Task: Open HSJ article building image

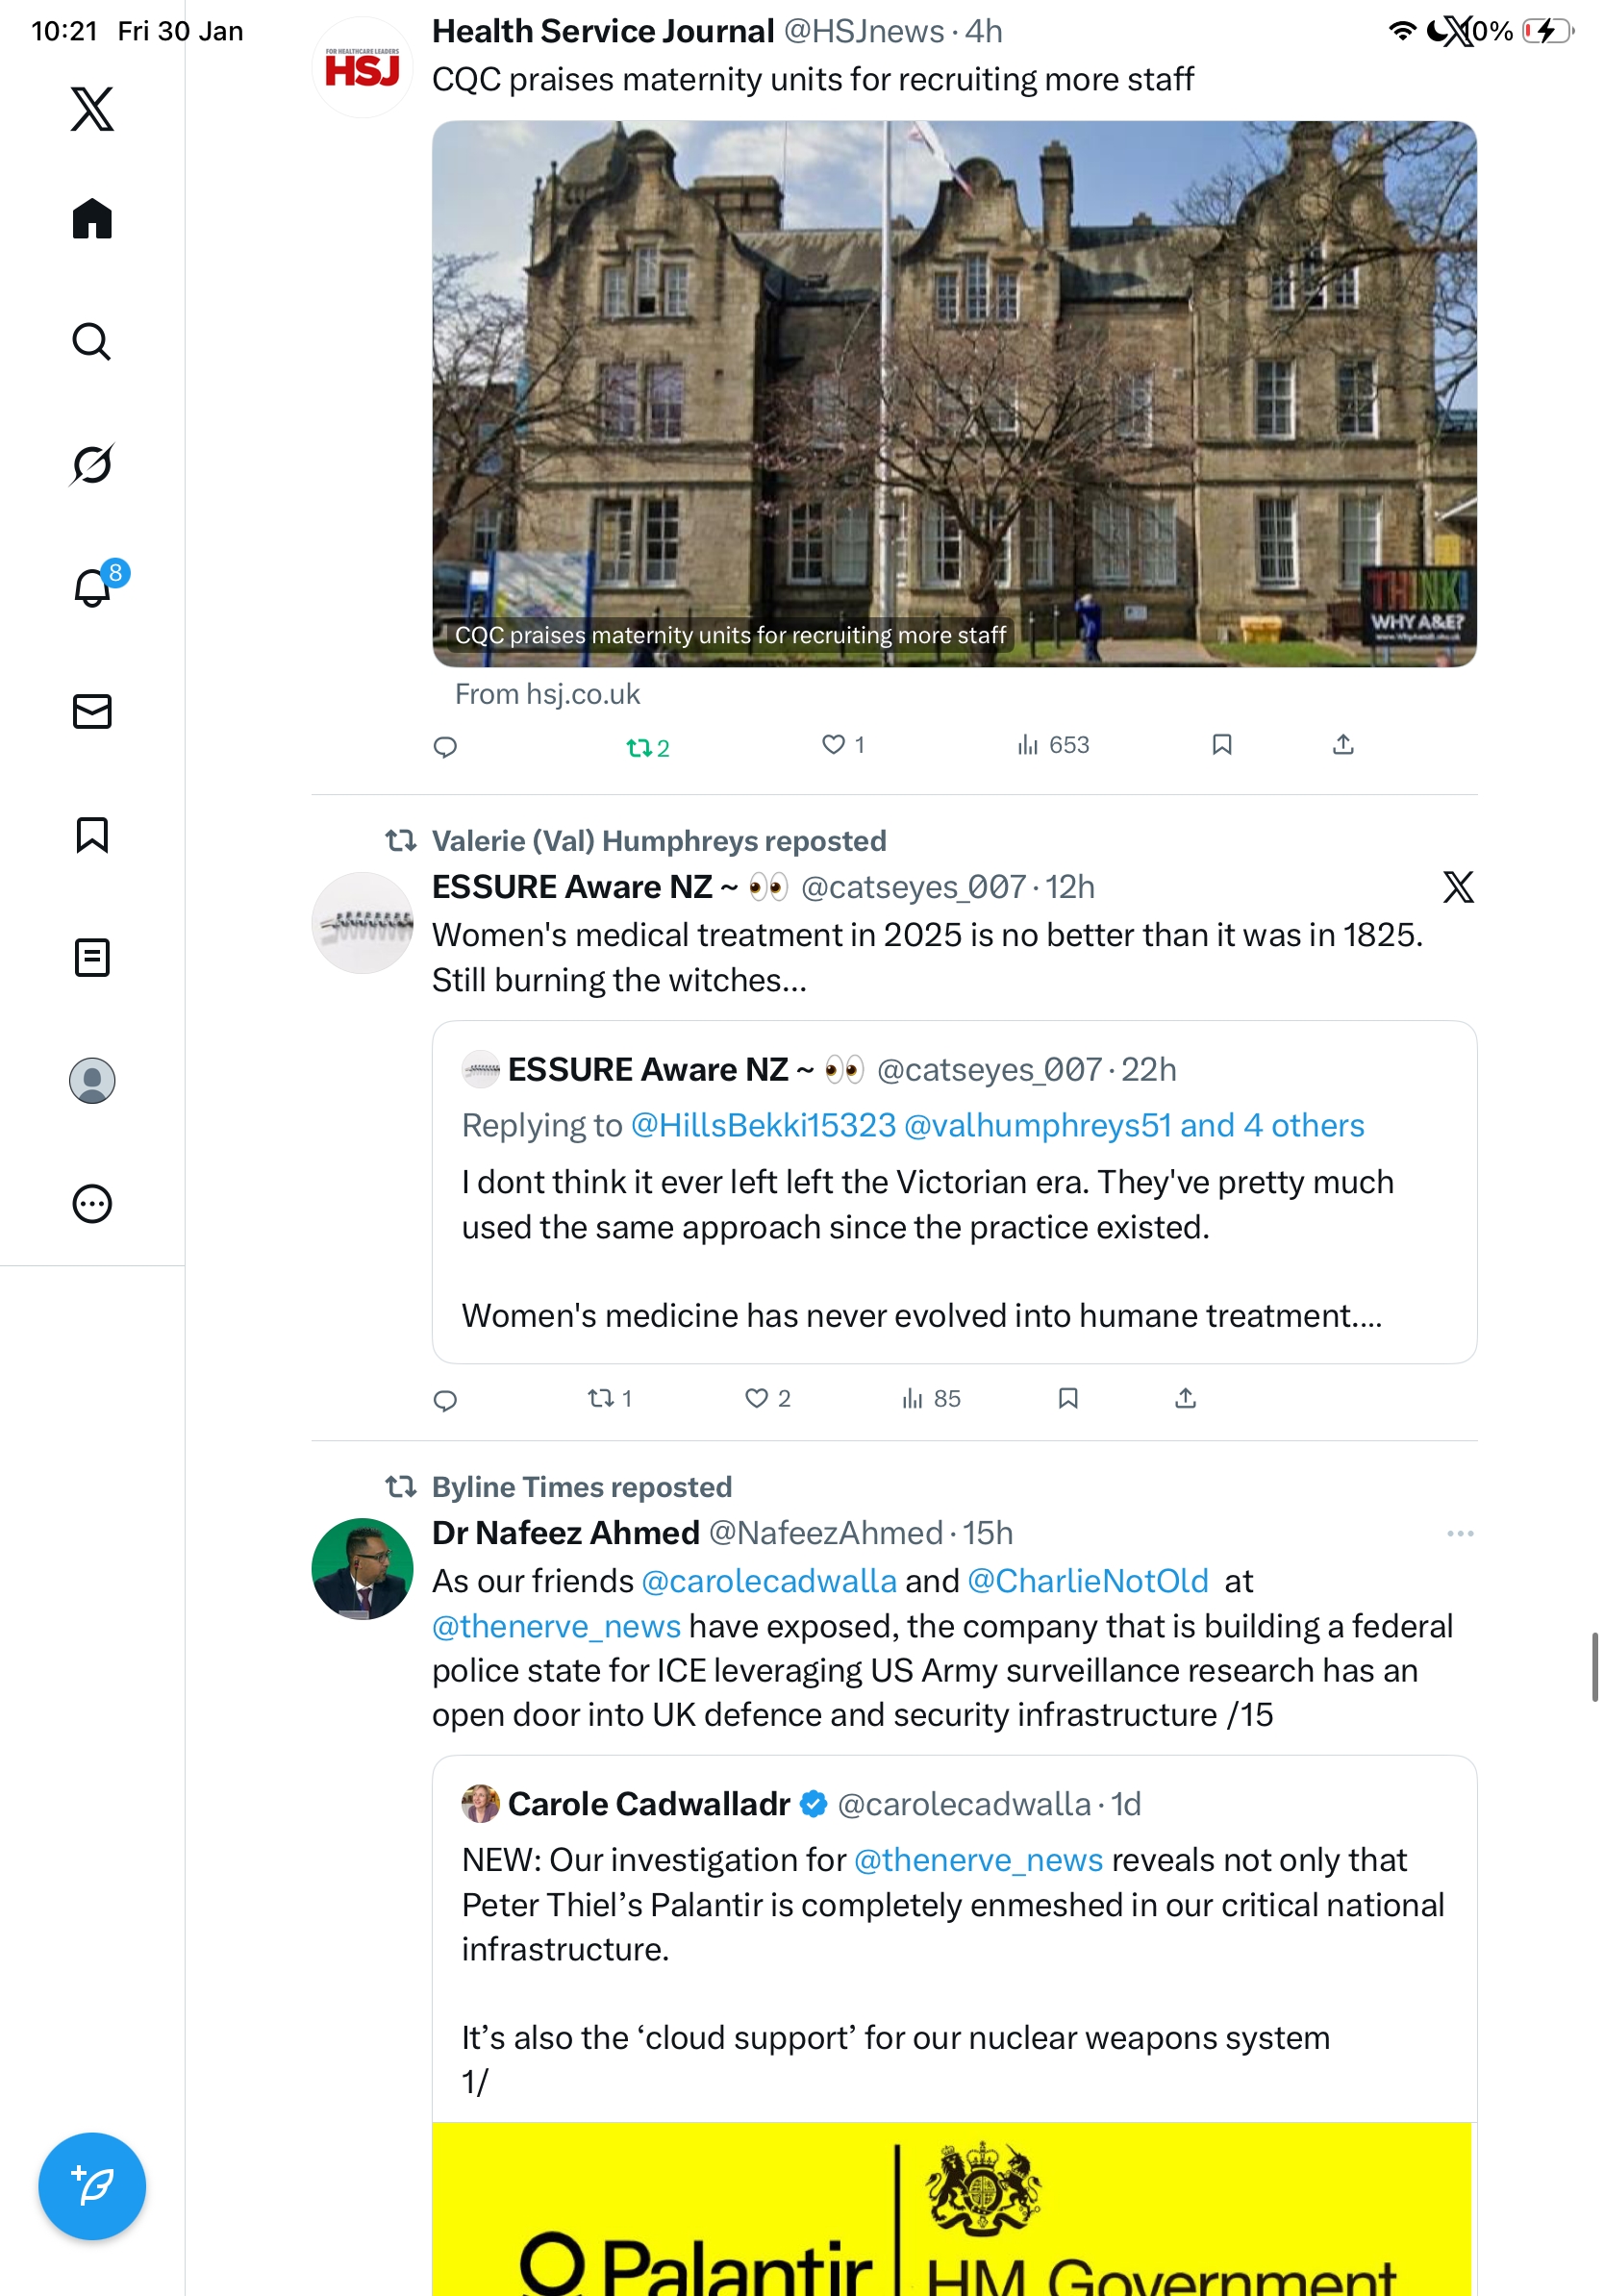Action: click(x=954, y=394)
